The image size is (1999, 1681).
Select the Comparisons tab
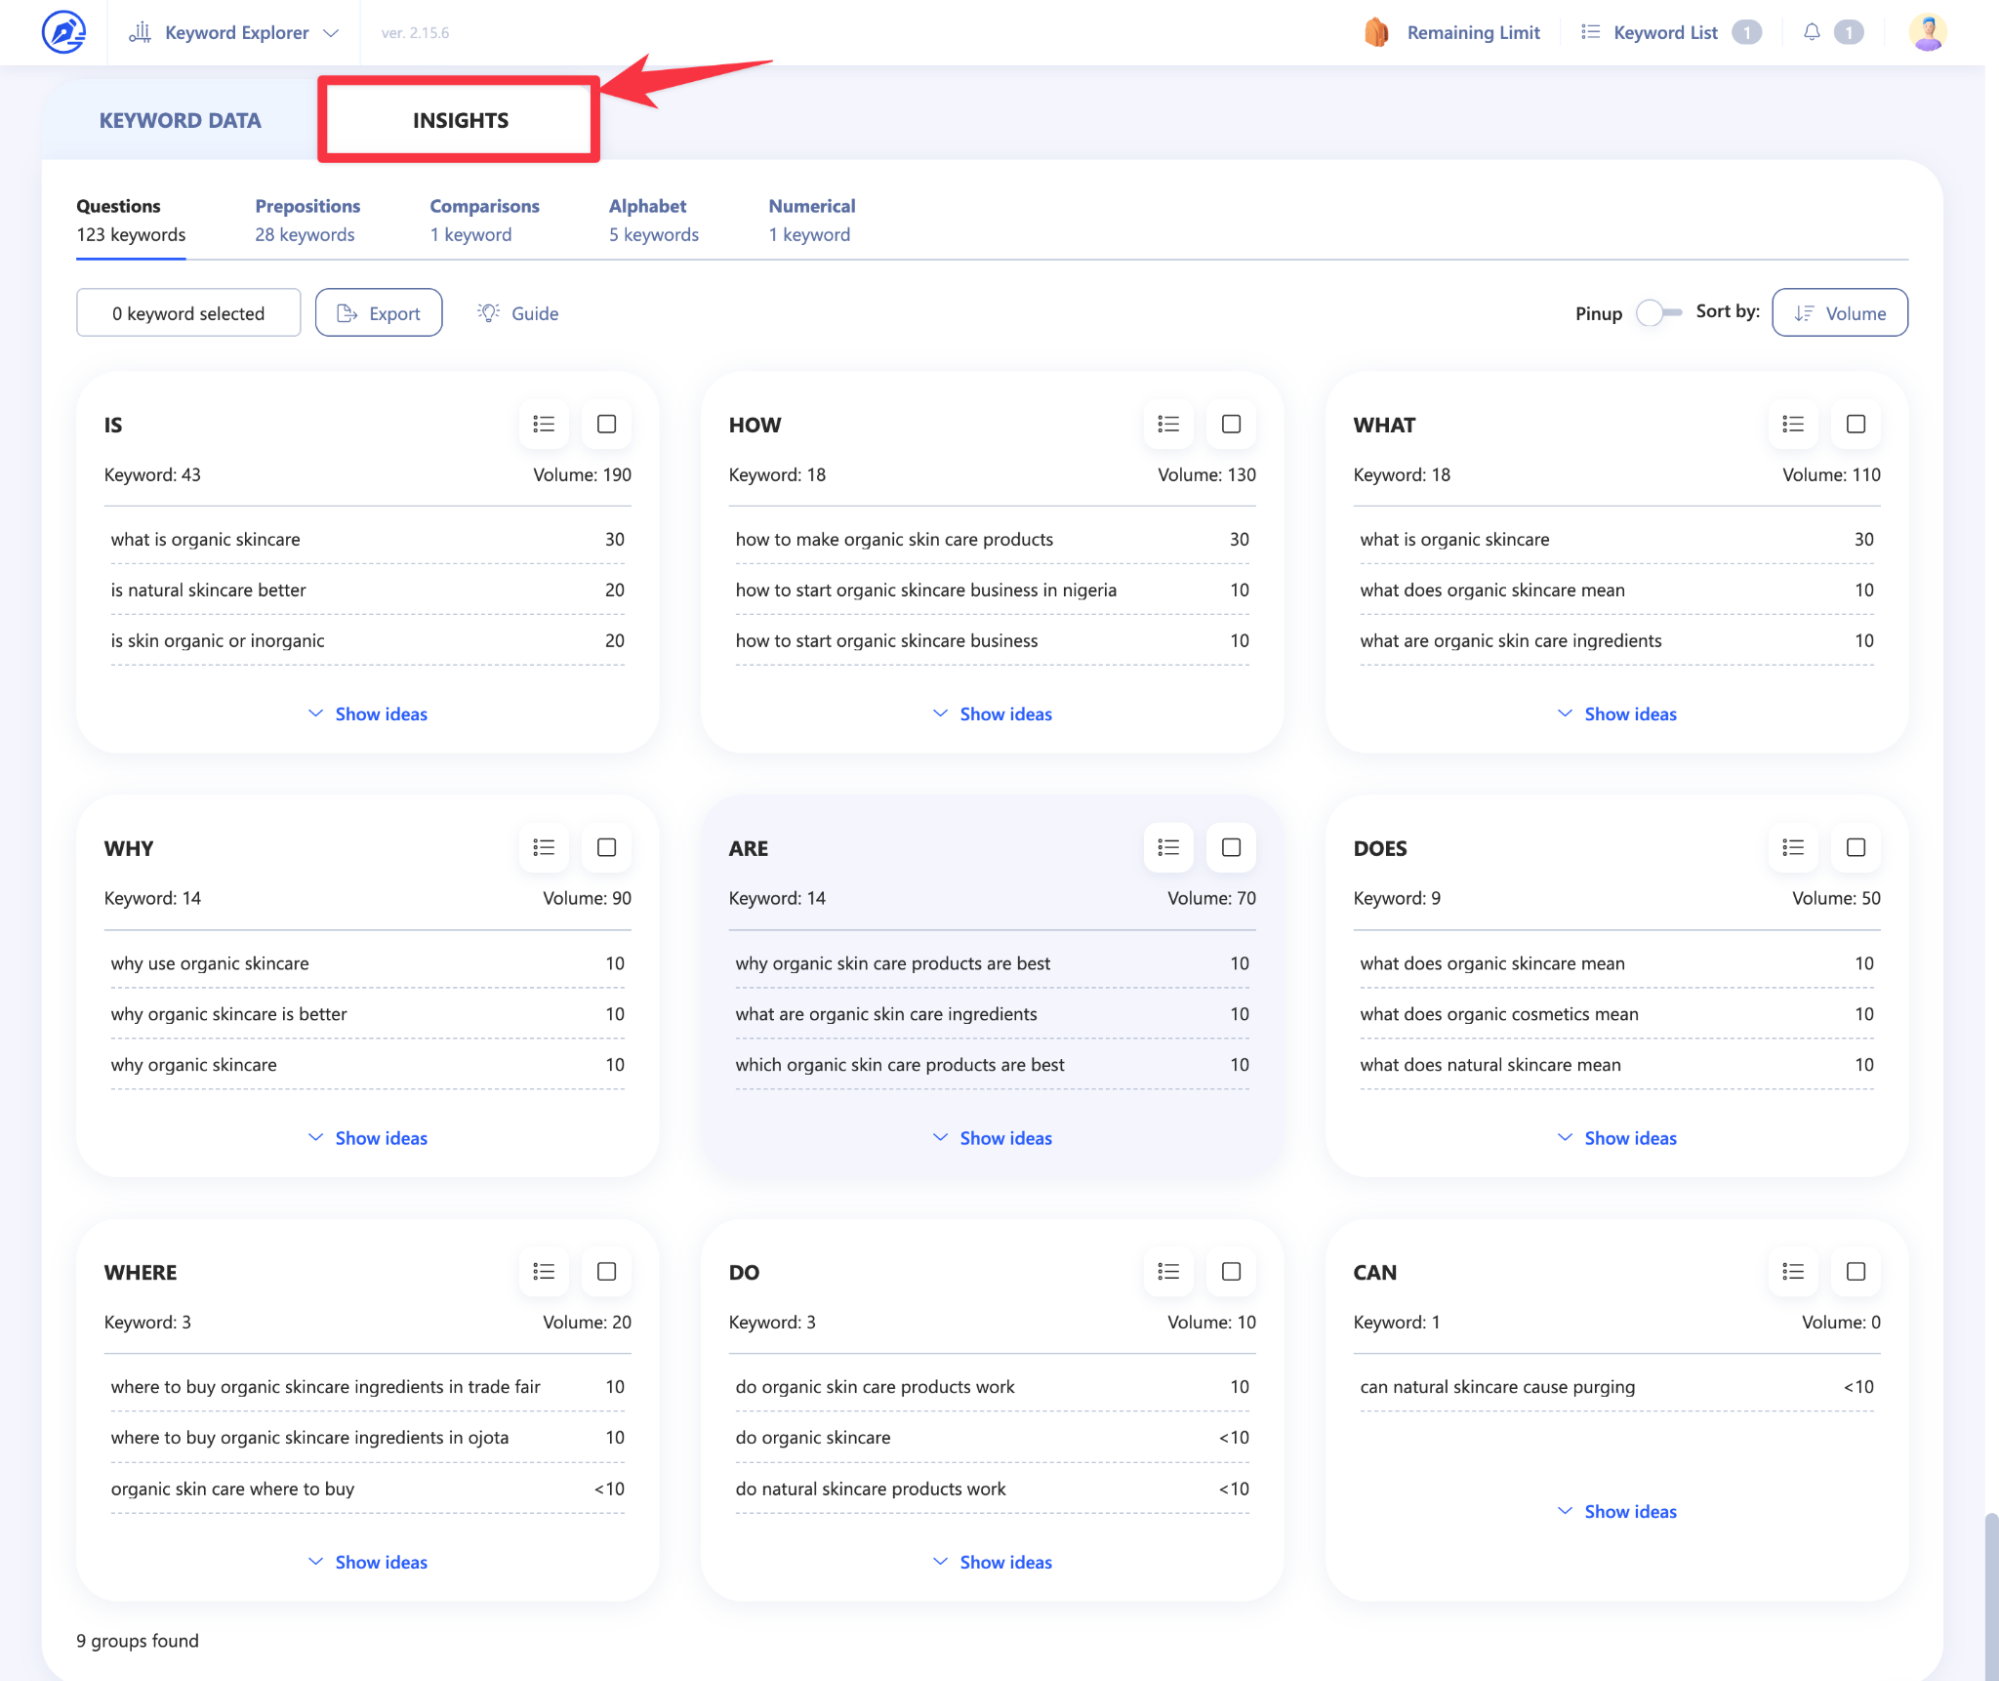click(x=484, y=220)
